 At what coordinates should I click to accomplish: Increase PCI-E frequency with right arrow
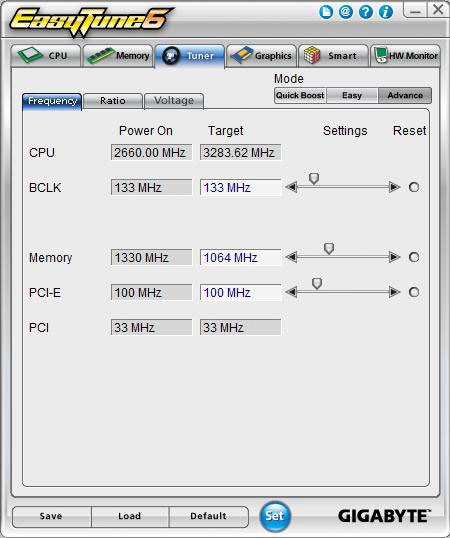(395, 292)
